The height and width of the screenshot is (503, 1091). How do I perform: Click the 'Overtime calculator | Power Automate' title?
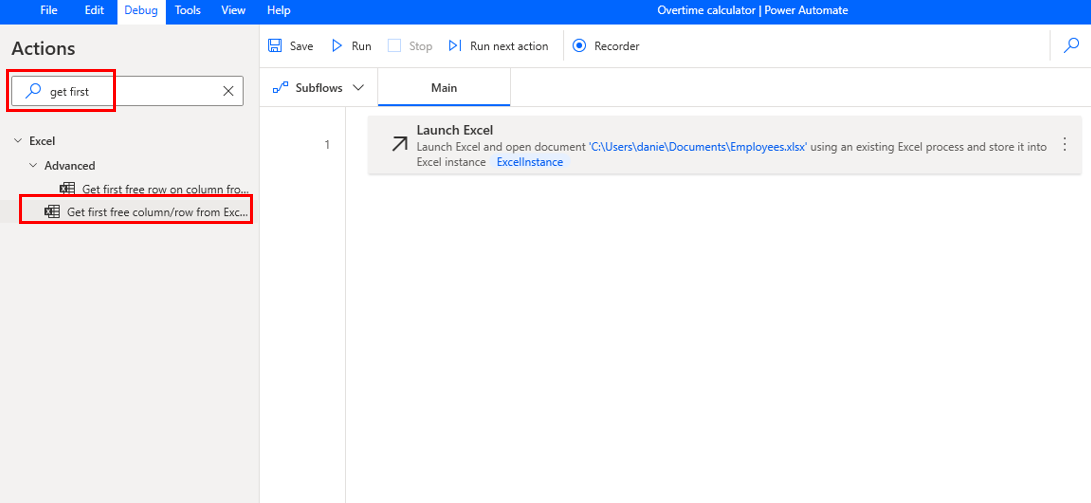point(752,10)
